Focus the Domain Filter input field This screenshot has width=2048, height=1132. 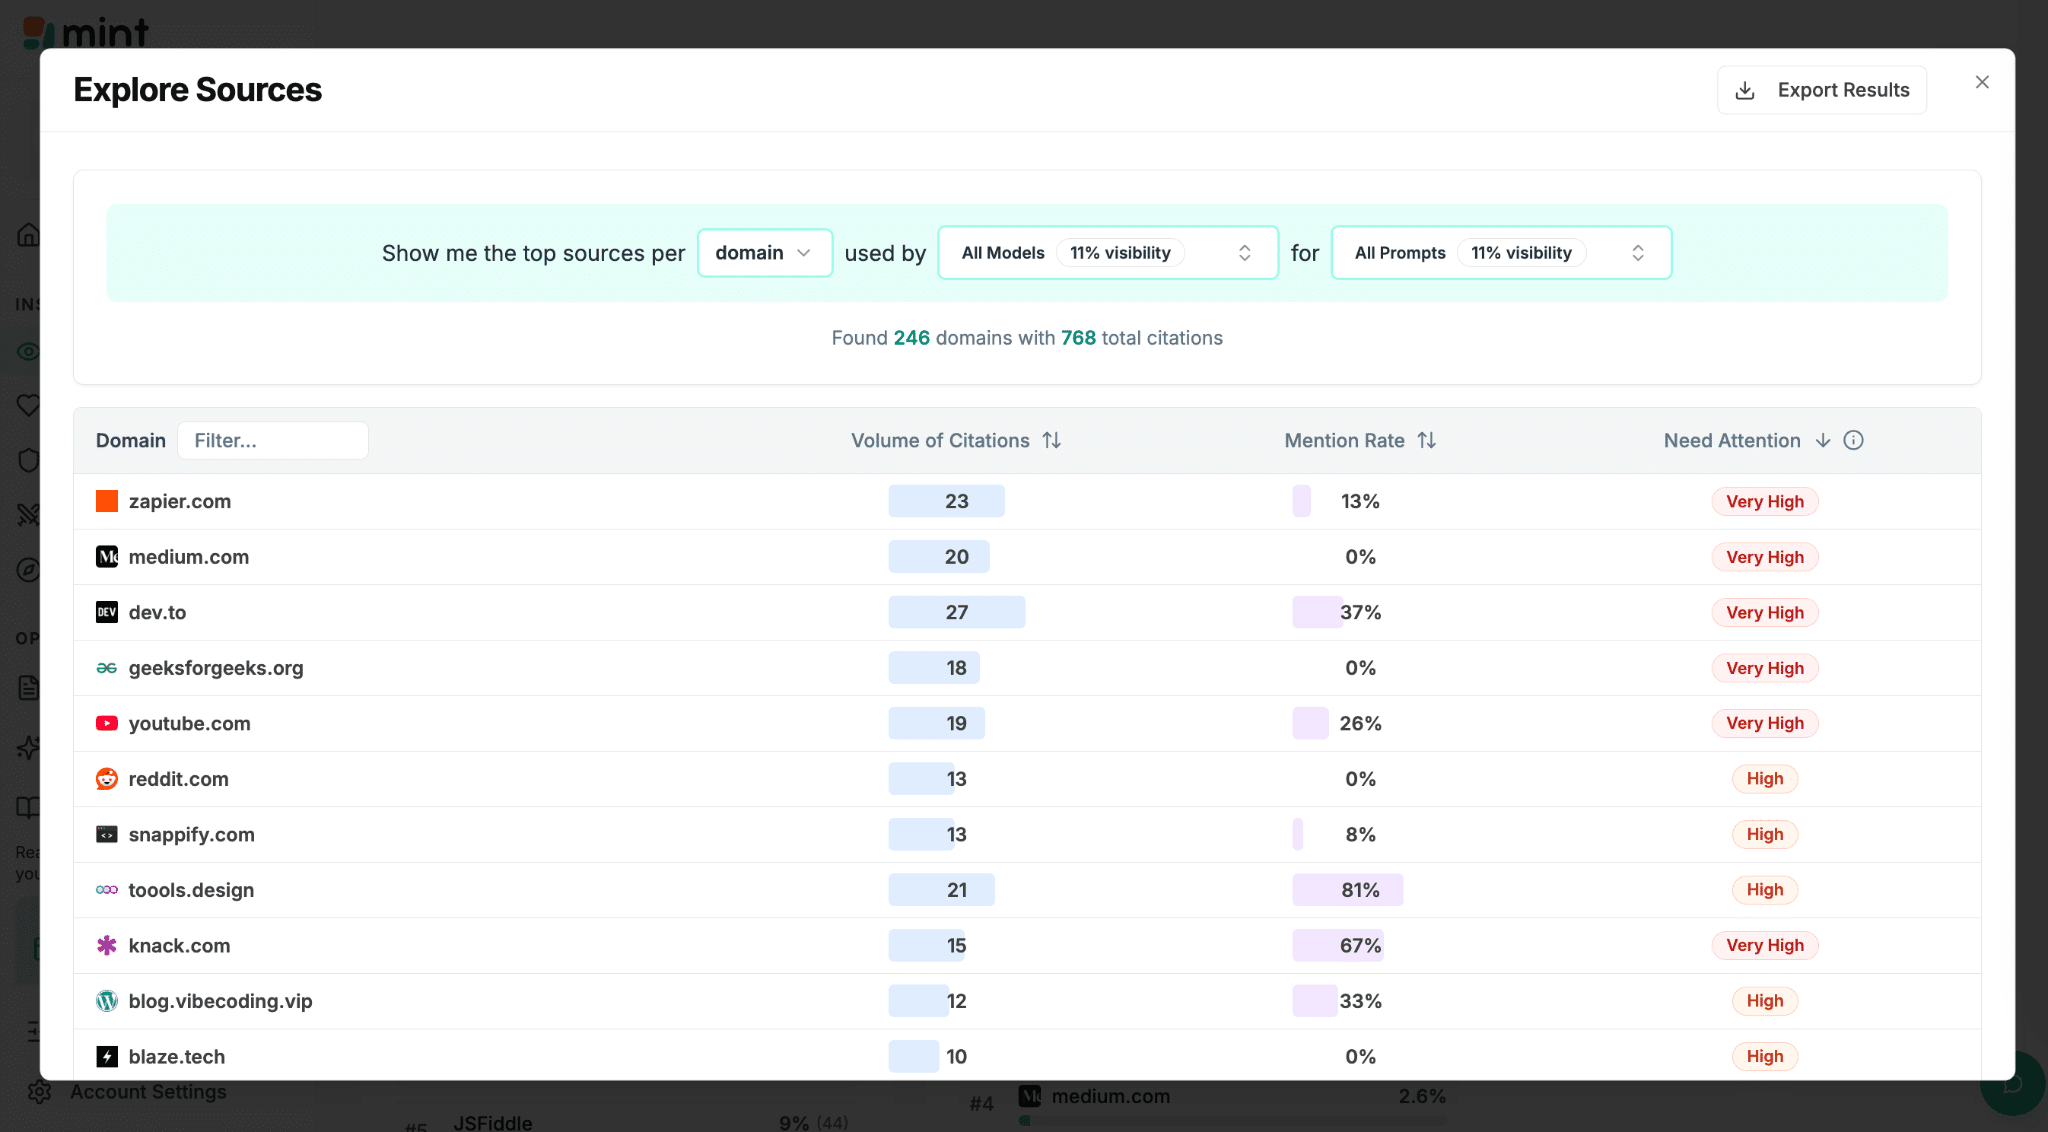tap(273, 440)
